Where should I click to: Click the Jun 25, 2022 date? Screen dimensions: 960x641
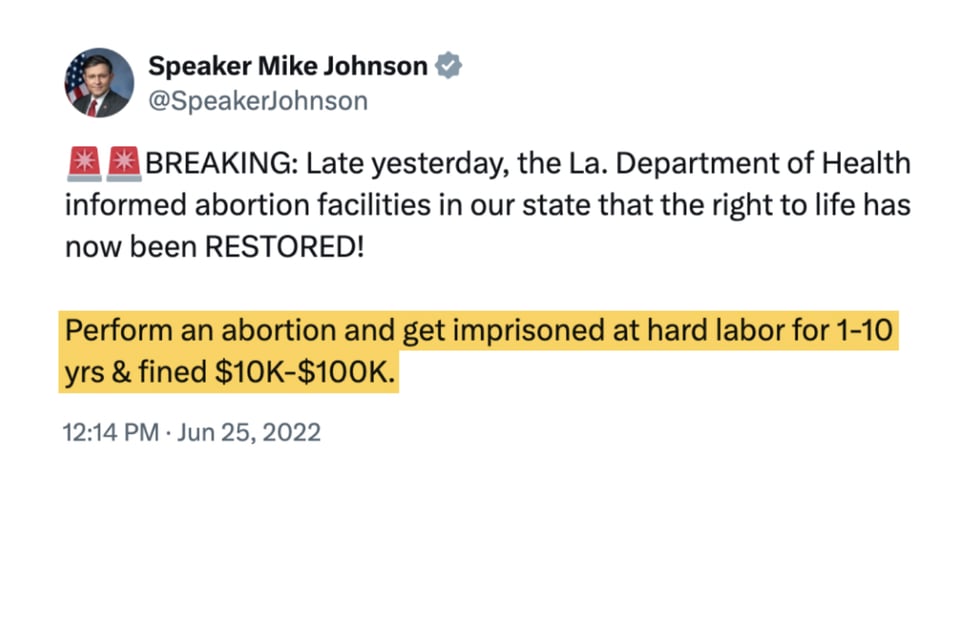pos(251,433)
